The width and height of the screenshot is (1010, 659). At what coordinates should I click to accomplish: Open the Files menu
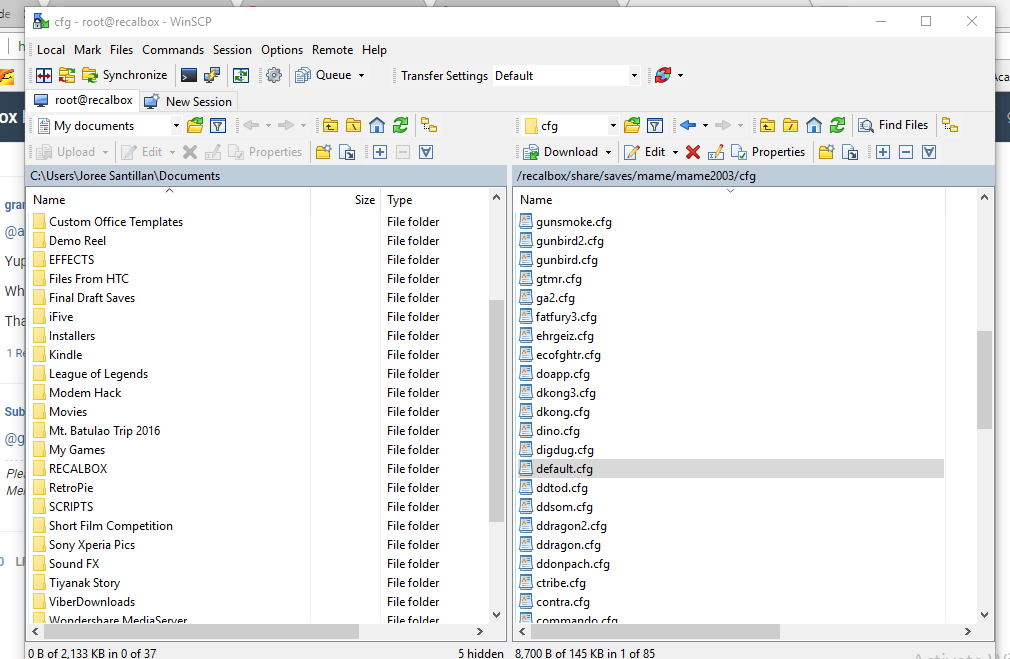(121, 50)
